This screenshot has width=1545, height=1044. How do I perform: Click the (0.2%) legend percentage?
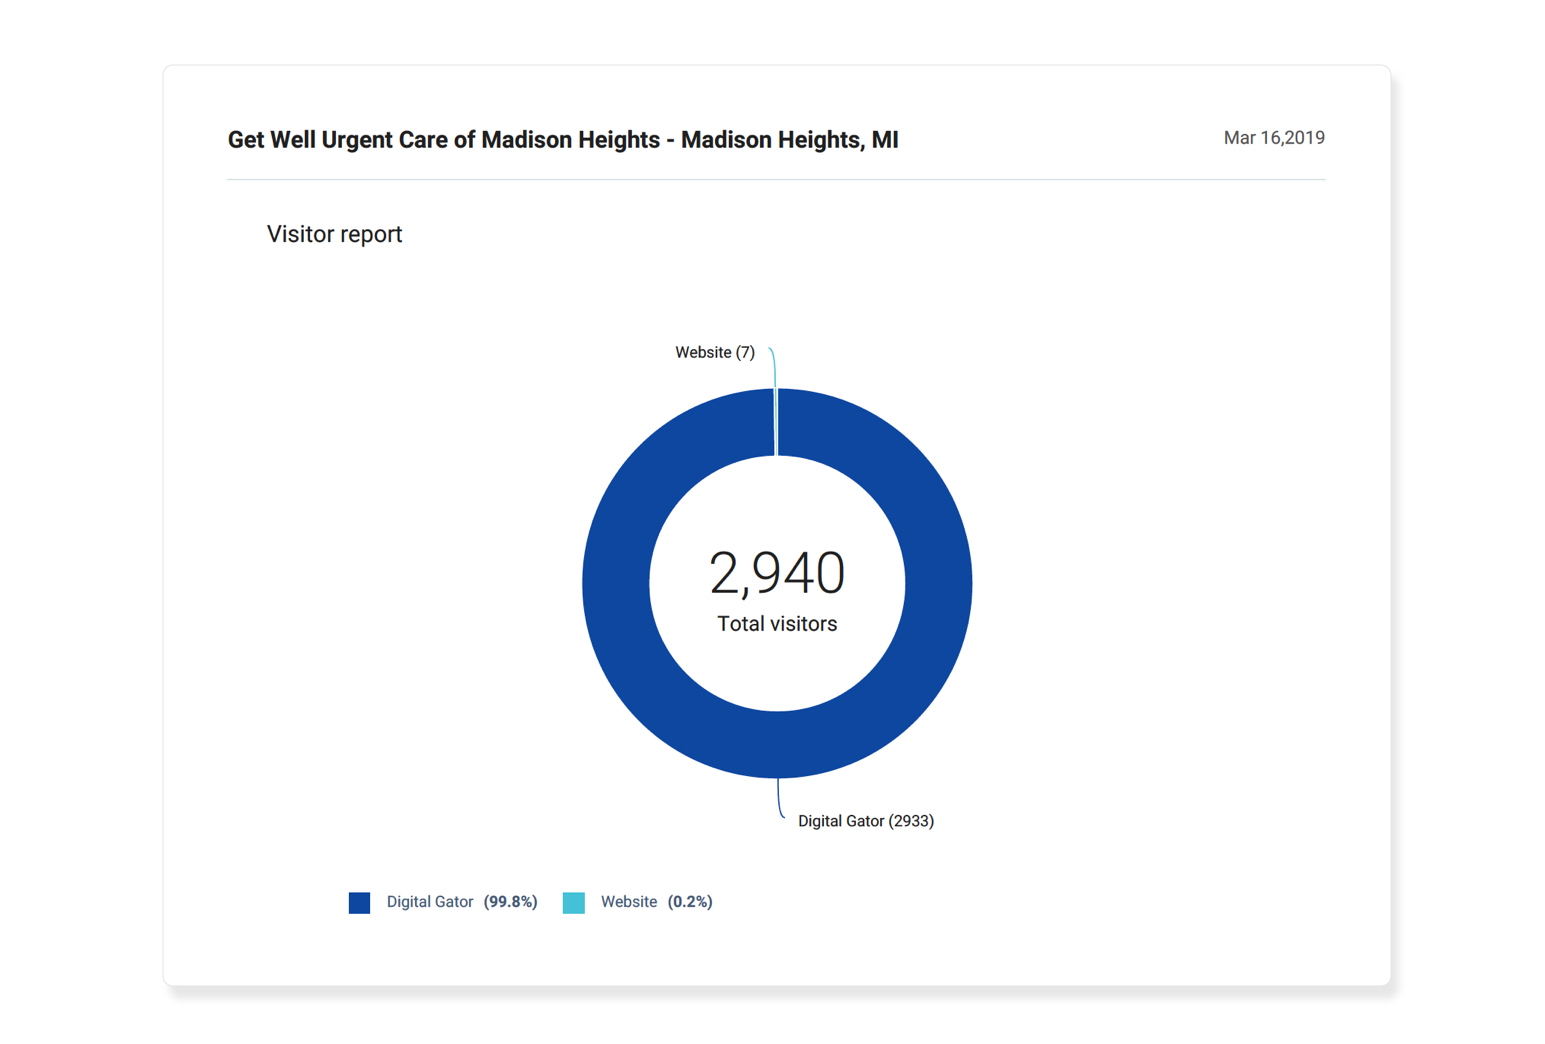[x=690, y=902]
